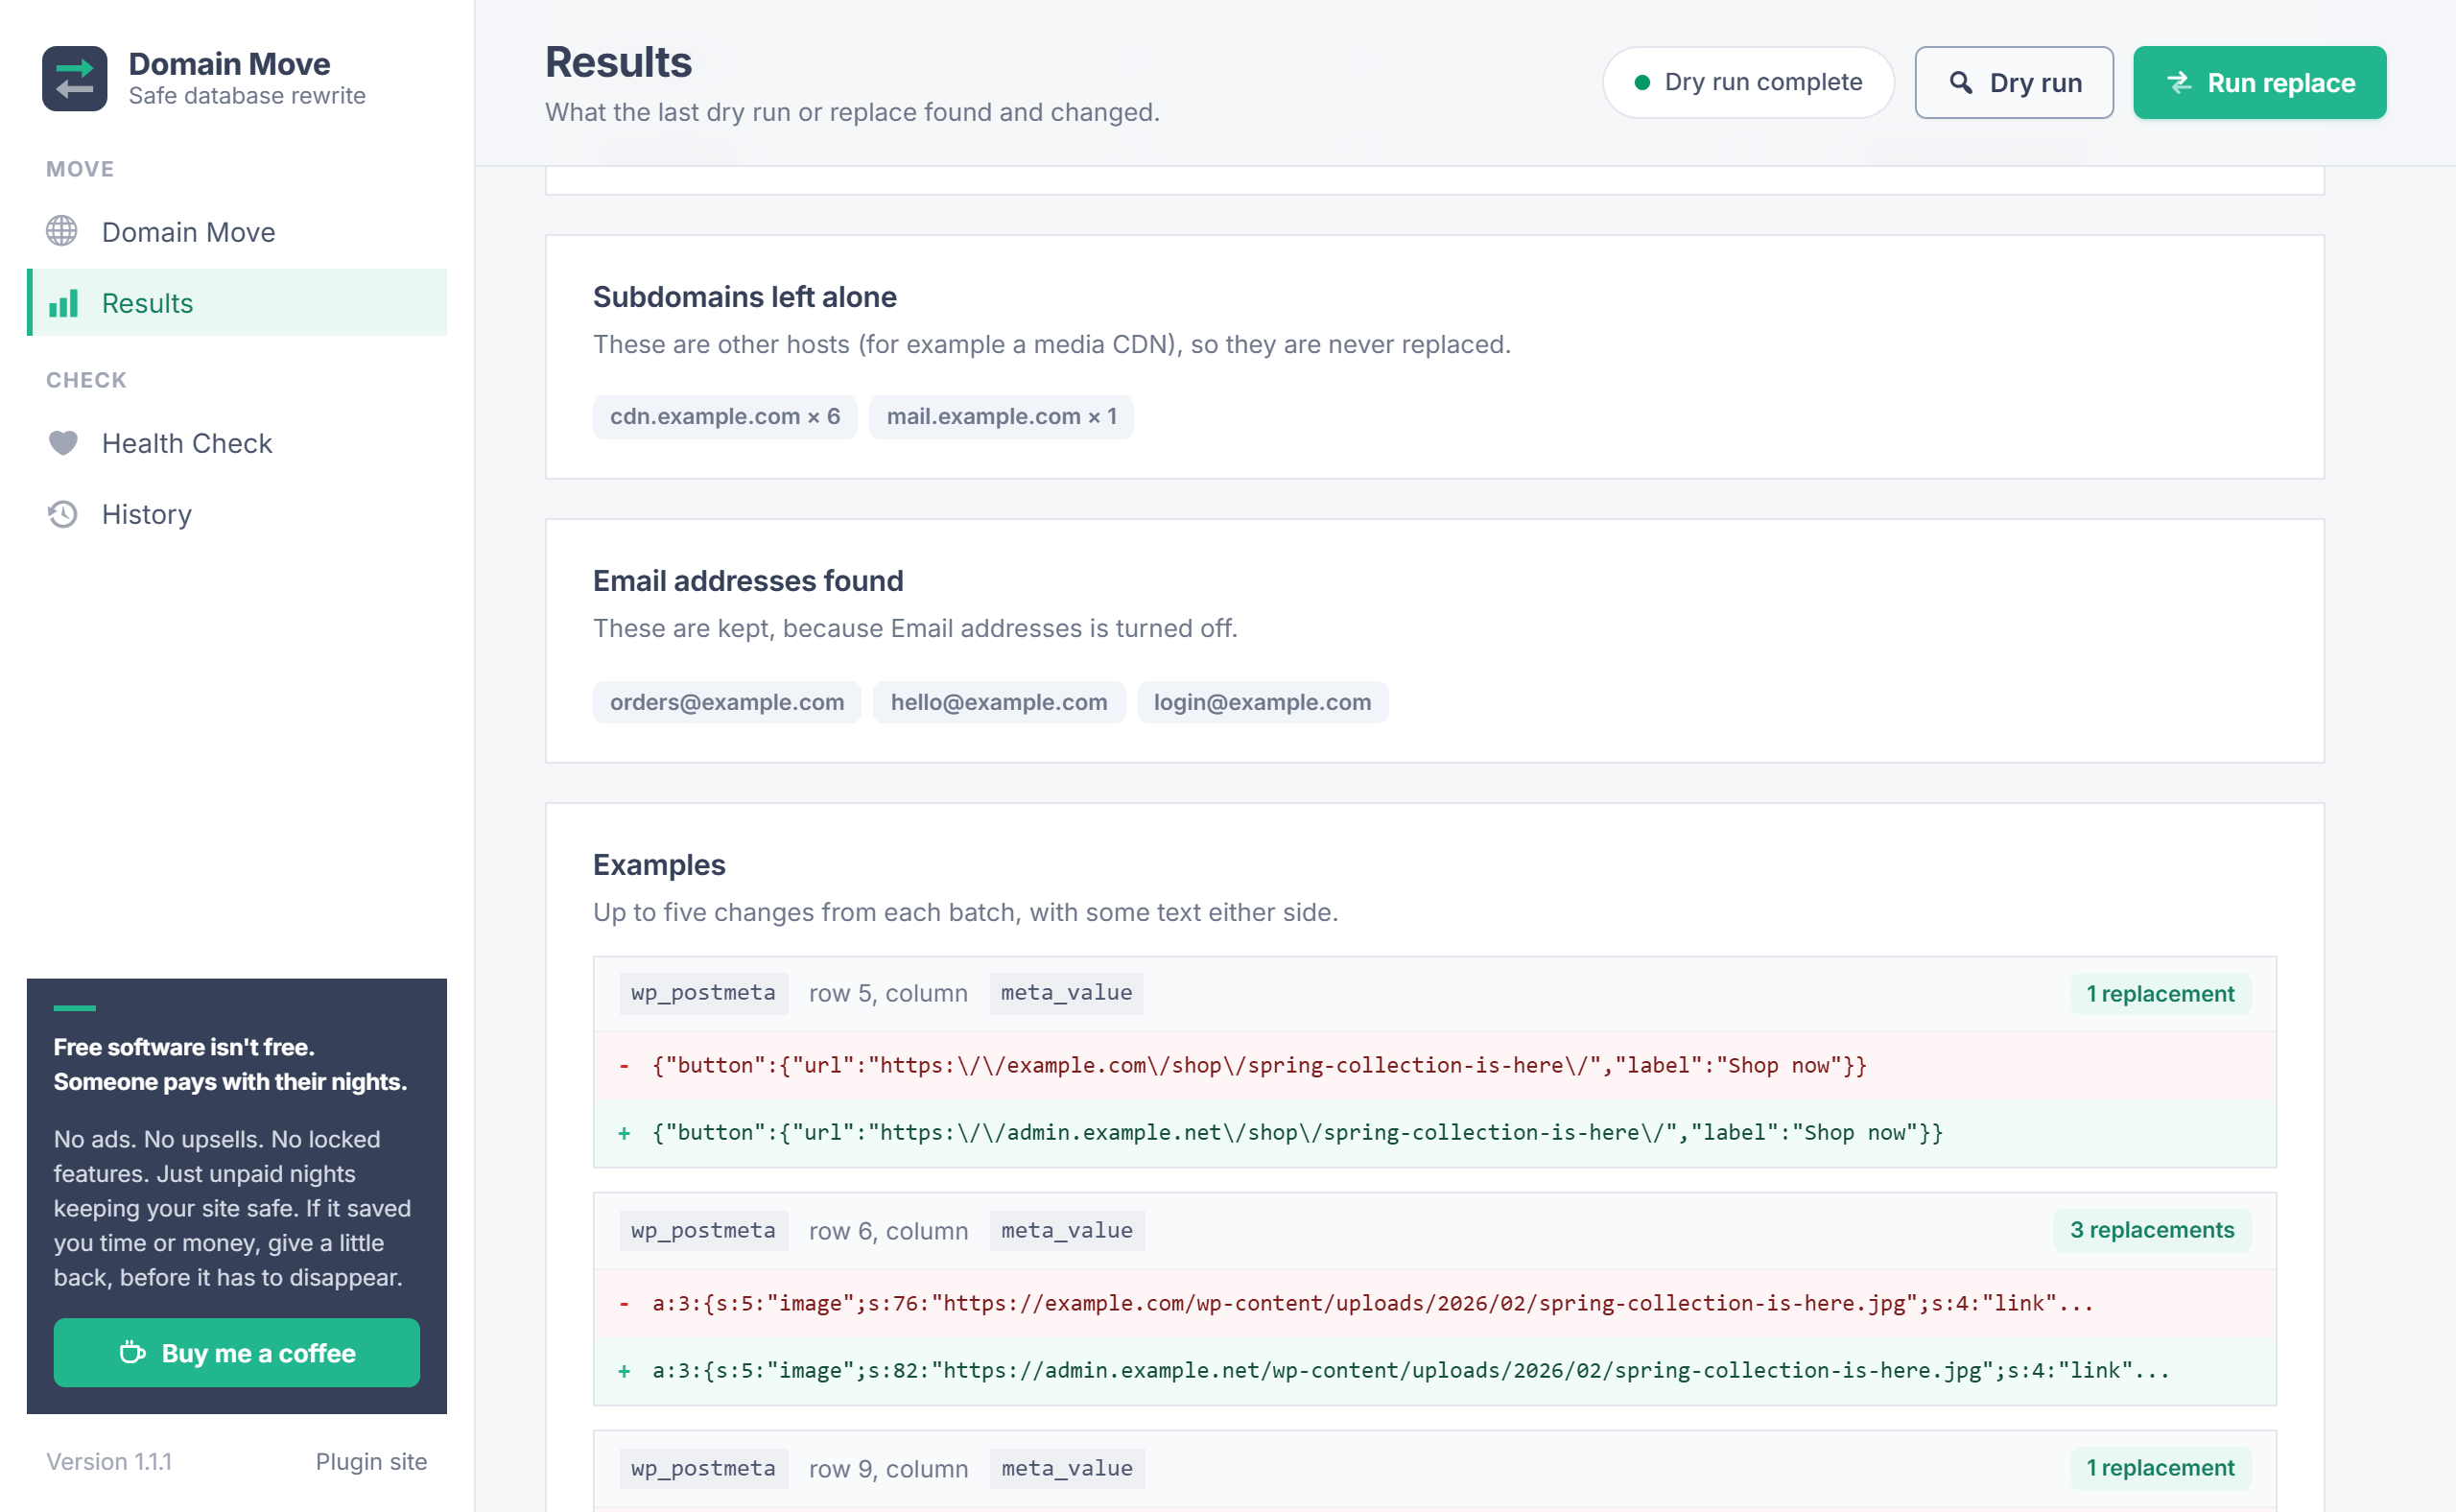This screenshot has width=2456, height=1512.
Task: Click Buy me a coffee button
Action: click(x=237, y=1353)
